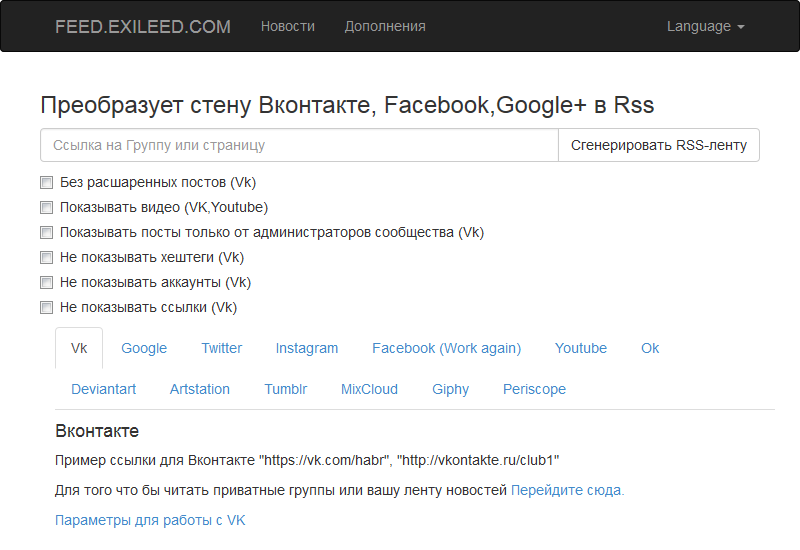Enable Не показывать хештеги (Vk)
Image resolution: width=800 pixels, height=550 pixels.
coord(46,258)
